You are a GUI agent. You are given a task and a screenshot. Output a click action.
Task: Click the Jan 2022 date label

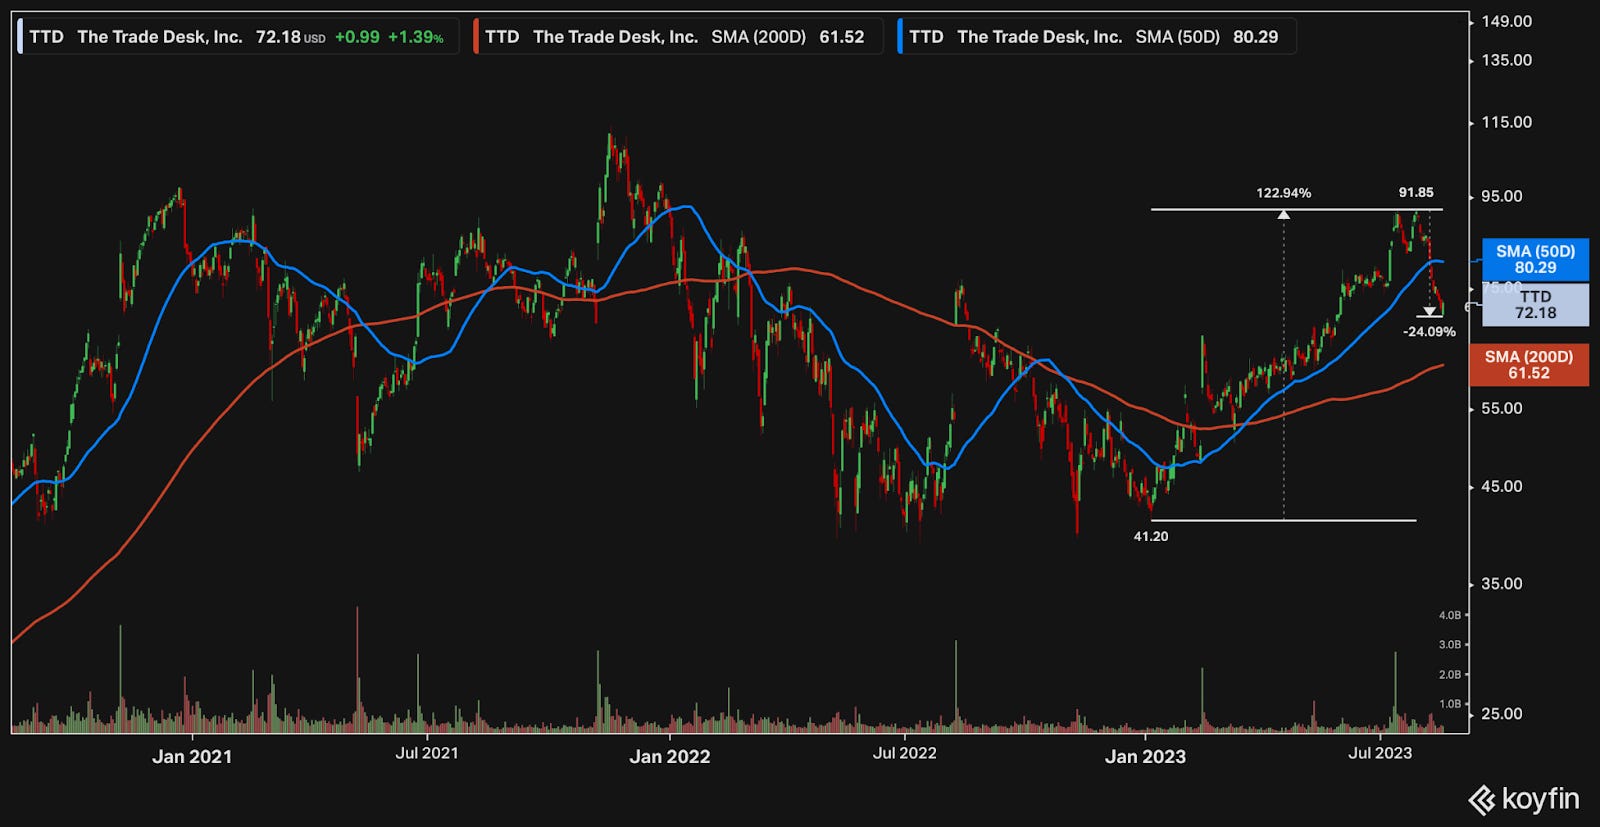(670, 757)
